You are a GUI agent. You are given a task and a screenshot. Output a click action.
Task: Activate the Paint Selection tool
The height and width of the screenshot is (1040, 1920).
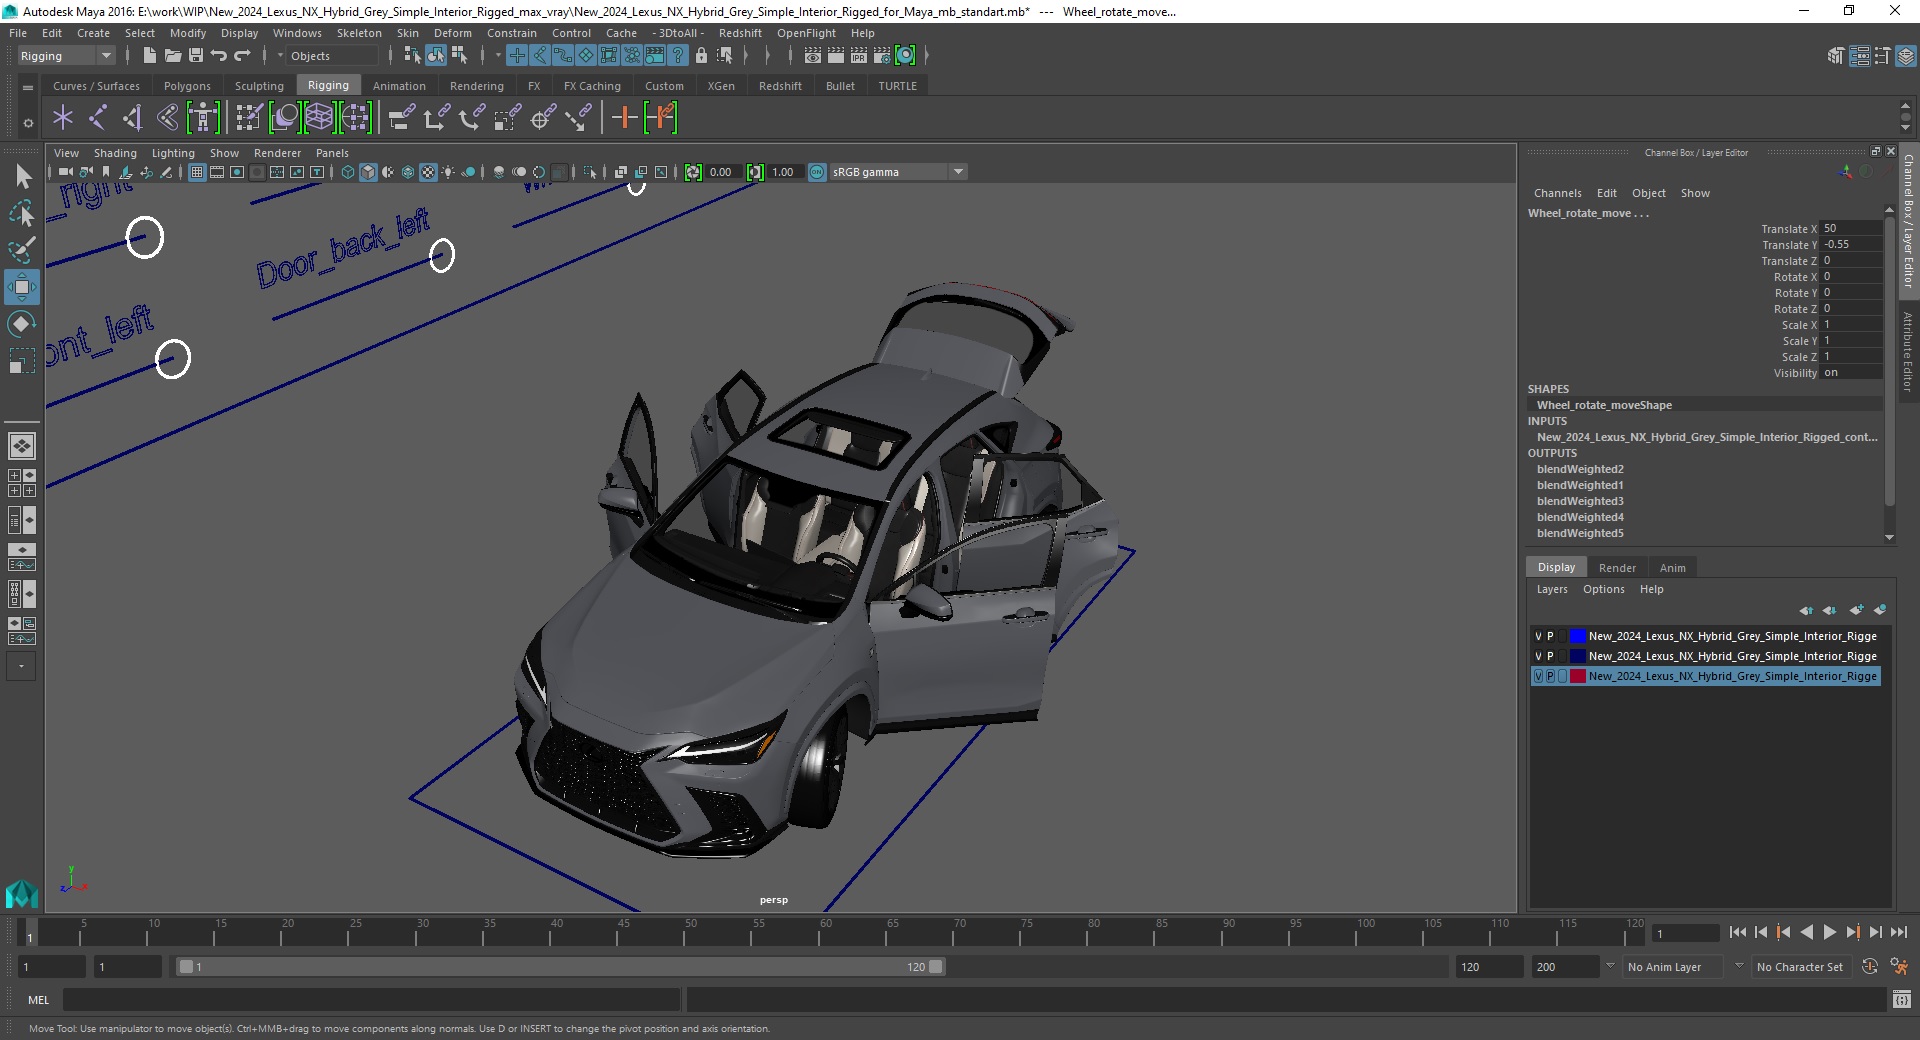tap(22, 250)
